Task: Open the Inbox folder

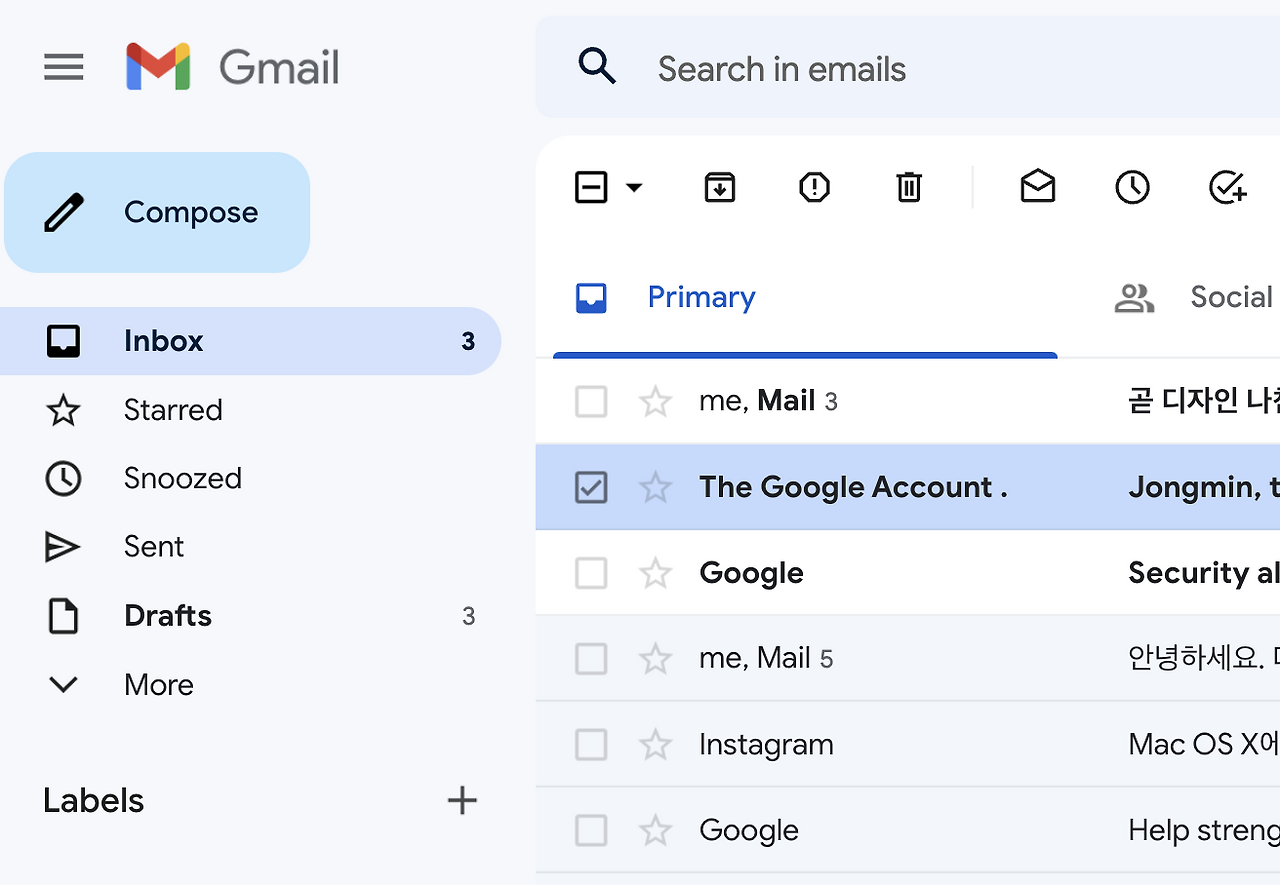Action: pyautogui.click(x=250, y=341)
